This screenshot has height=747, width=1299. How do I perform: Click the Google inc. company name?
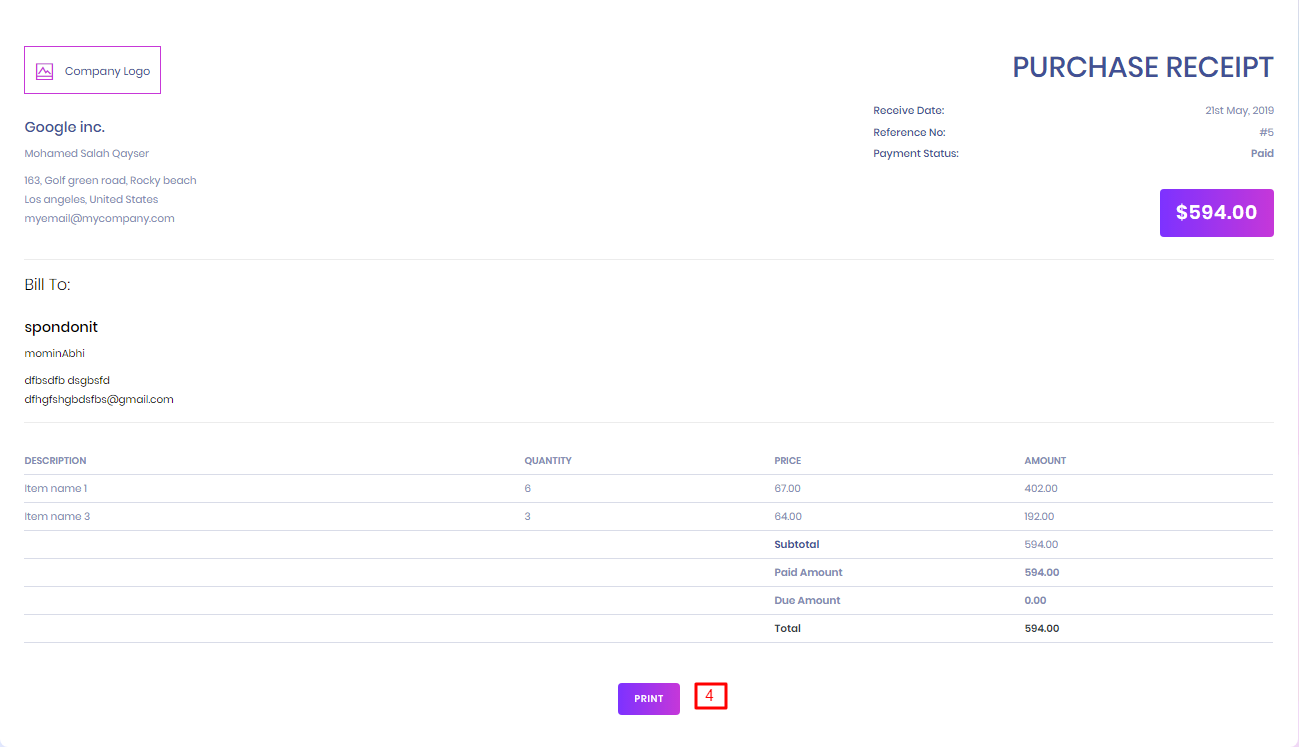click(x=65, y=127)
